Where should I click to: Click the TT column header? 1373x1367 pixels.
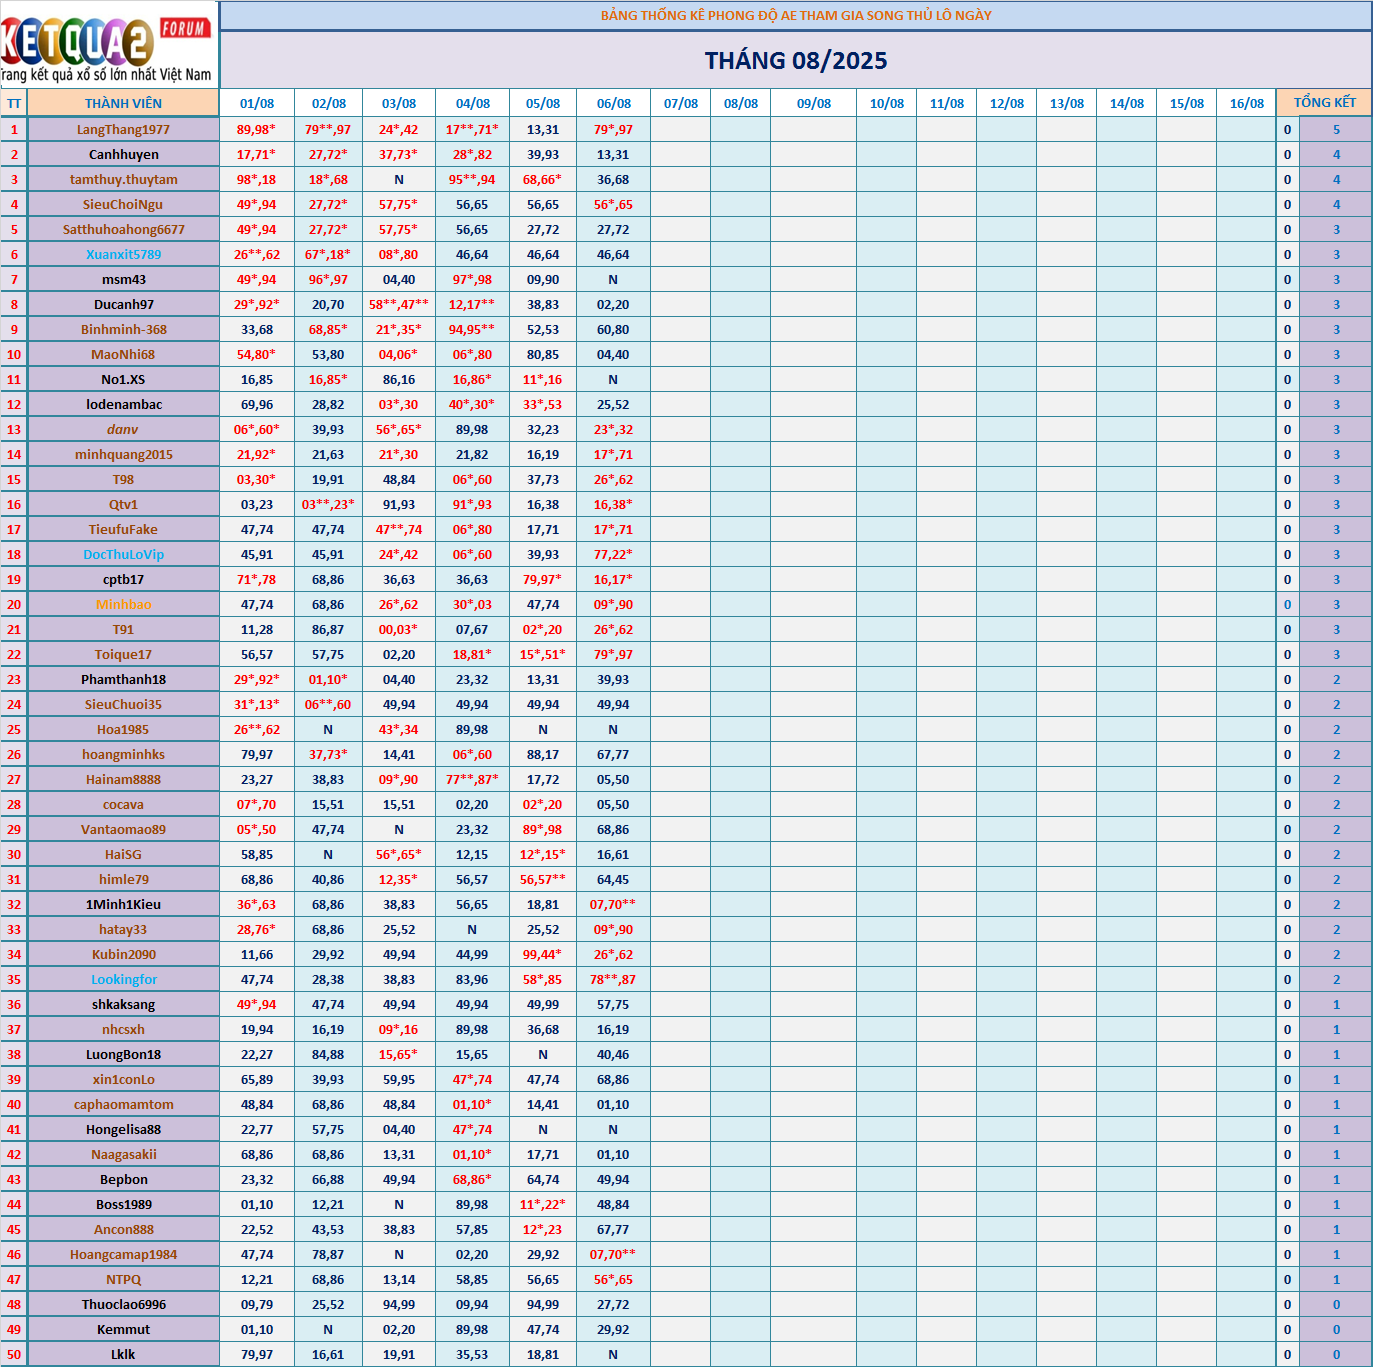[14, 103]
